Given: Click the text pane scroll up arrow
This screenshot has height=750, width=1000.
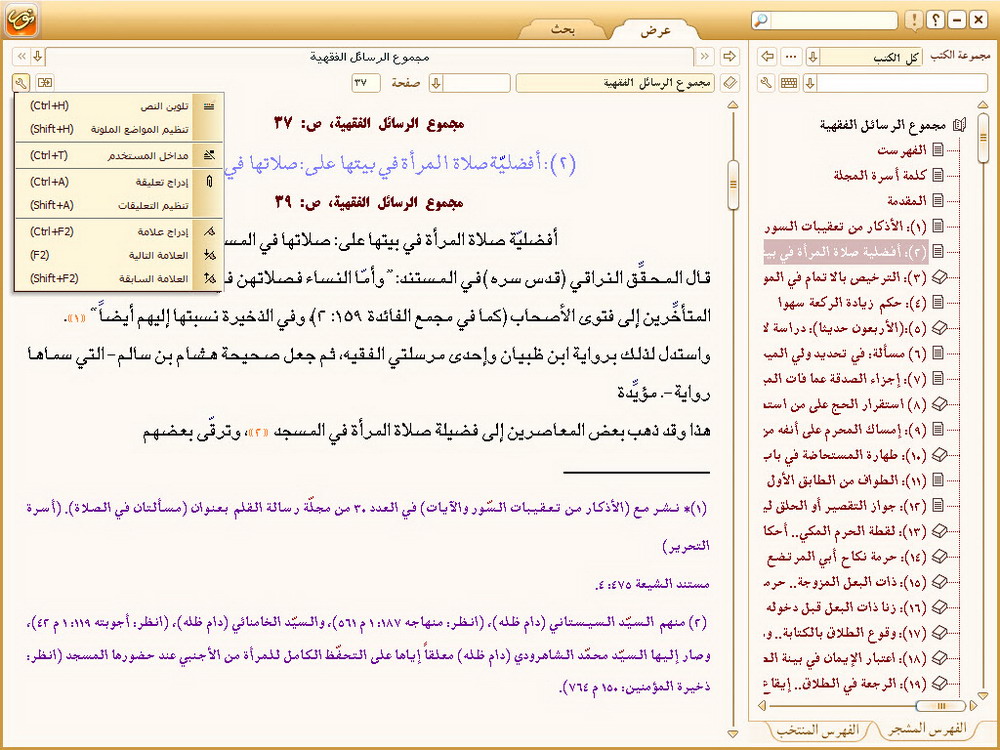Looking at the screenshot, I should coord(733,105).
